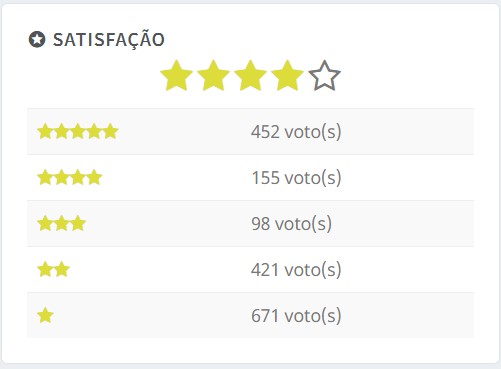Open the 155 voto(s) count
The image size is (501, 369).
click(296, 178)
